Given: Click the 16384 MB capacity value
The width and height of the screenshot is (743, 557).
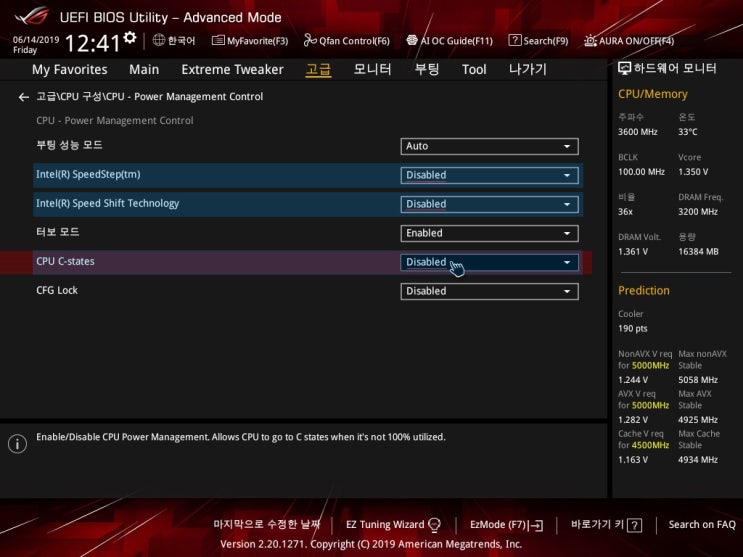Looking at the screenshot, I should pyautogui.click(x=698, y=251).
